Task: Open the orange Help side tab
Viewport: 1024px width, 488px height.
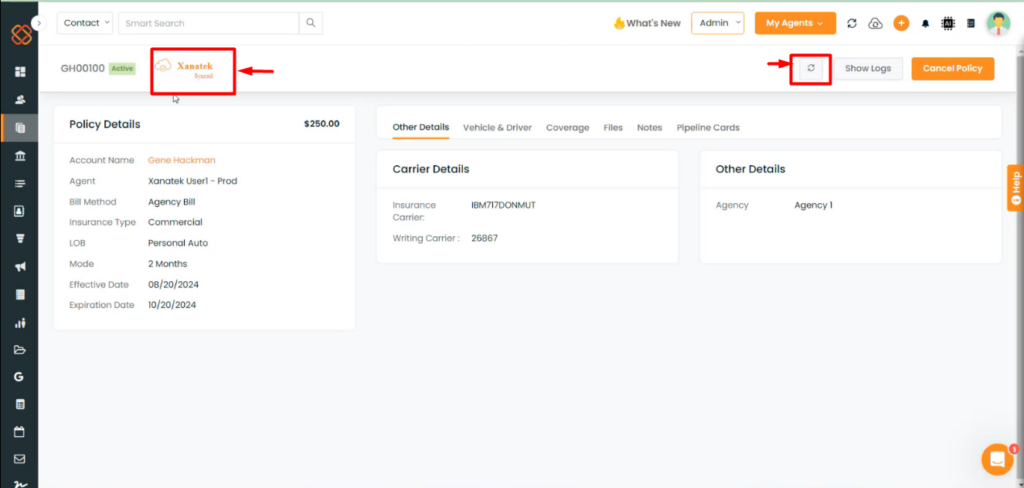Action: 1016,187
